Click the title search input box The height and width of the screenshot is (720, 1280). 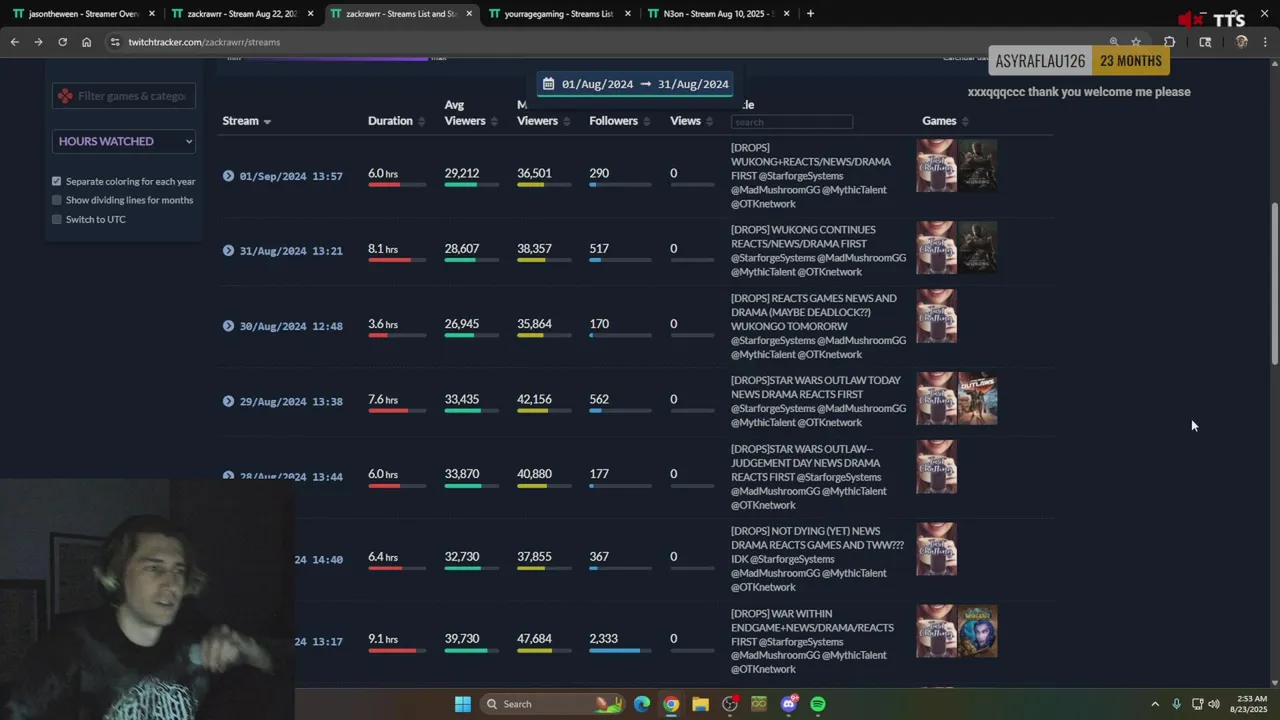pyautogui.click(x=792, y=122)
